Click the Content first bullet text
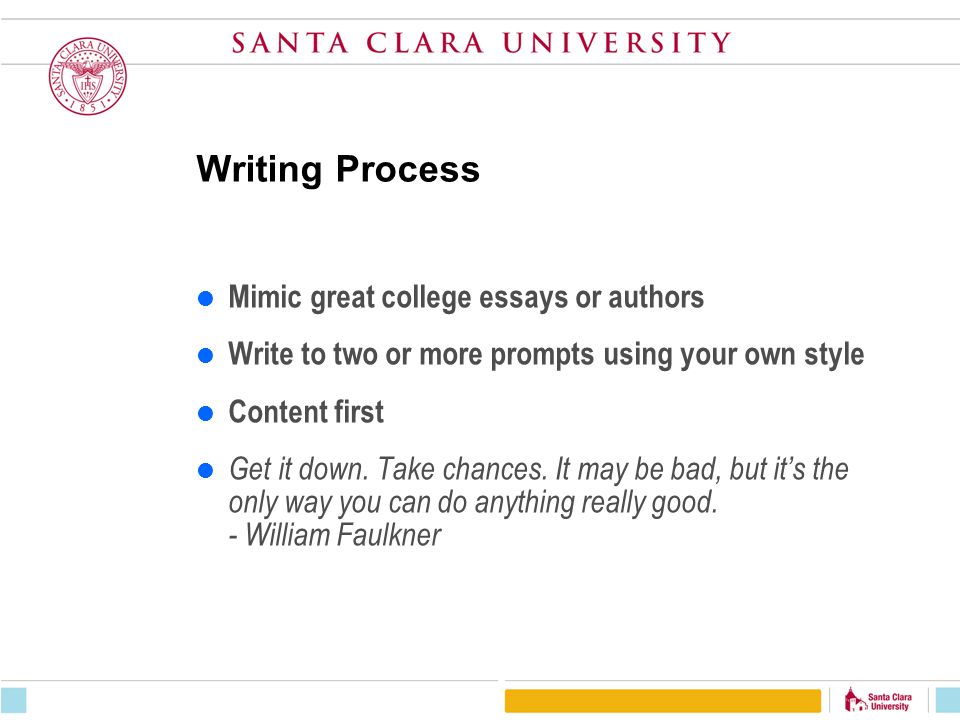This screenshot has height=720, width=960. pyautogui.click(x=306, y=412)
